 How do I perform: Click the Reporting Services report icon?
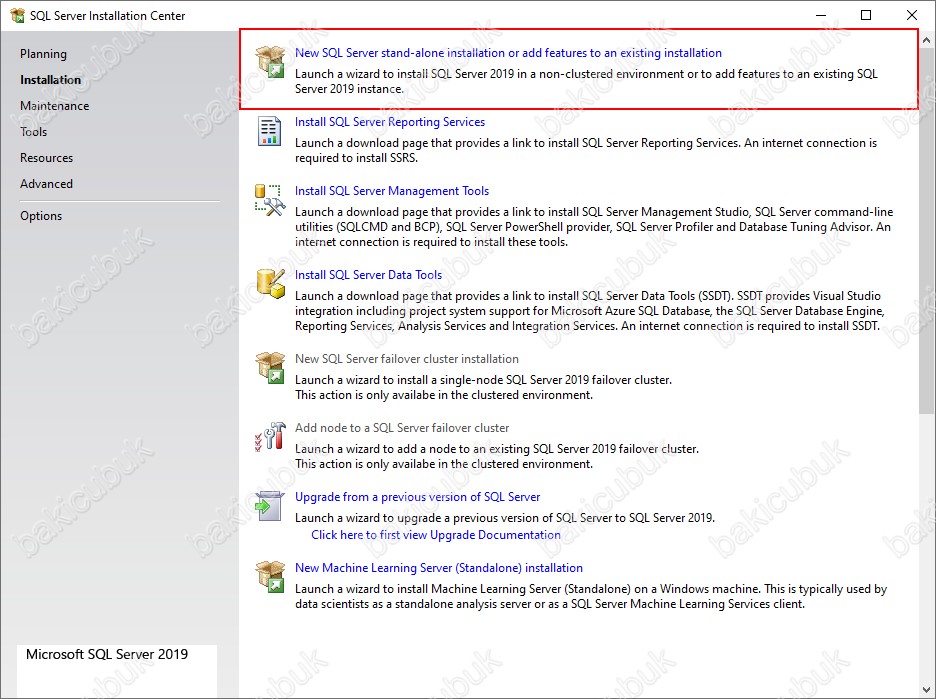coord(269,131)
